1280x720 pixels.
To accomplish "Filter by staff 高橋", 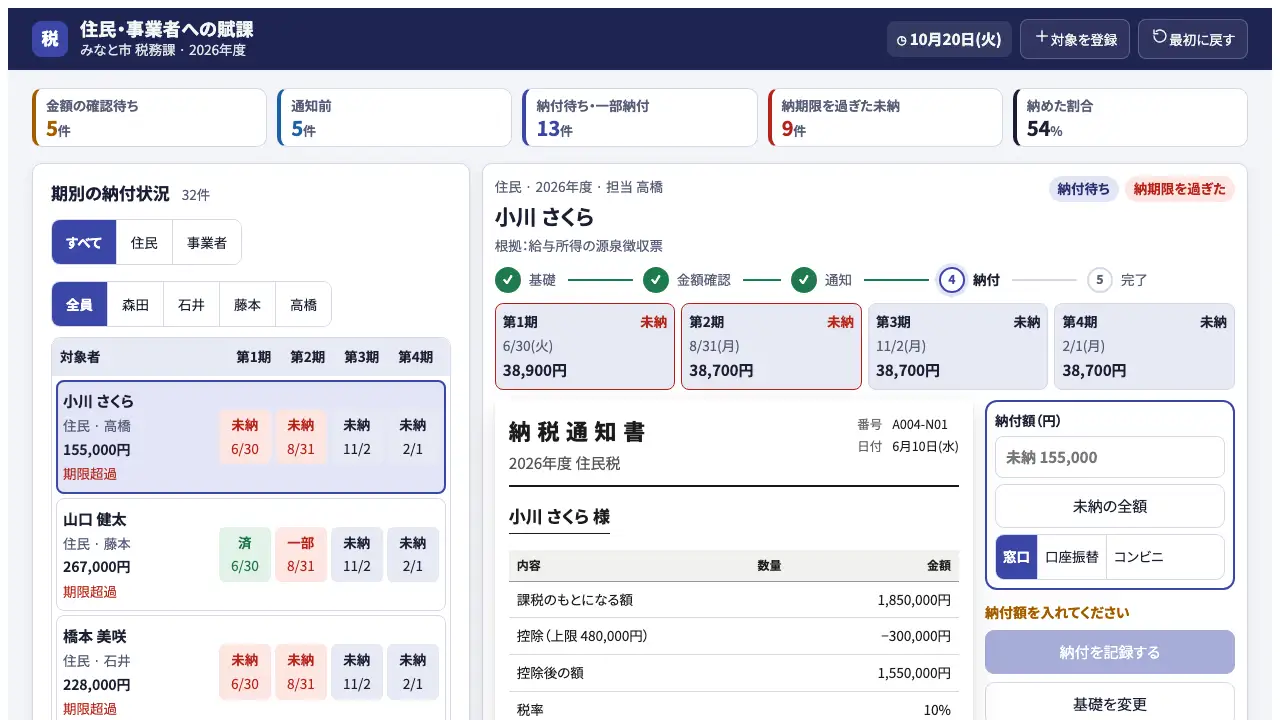I will (x=303, y=304).
